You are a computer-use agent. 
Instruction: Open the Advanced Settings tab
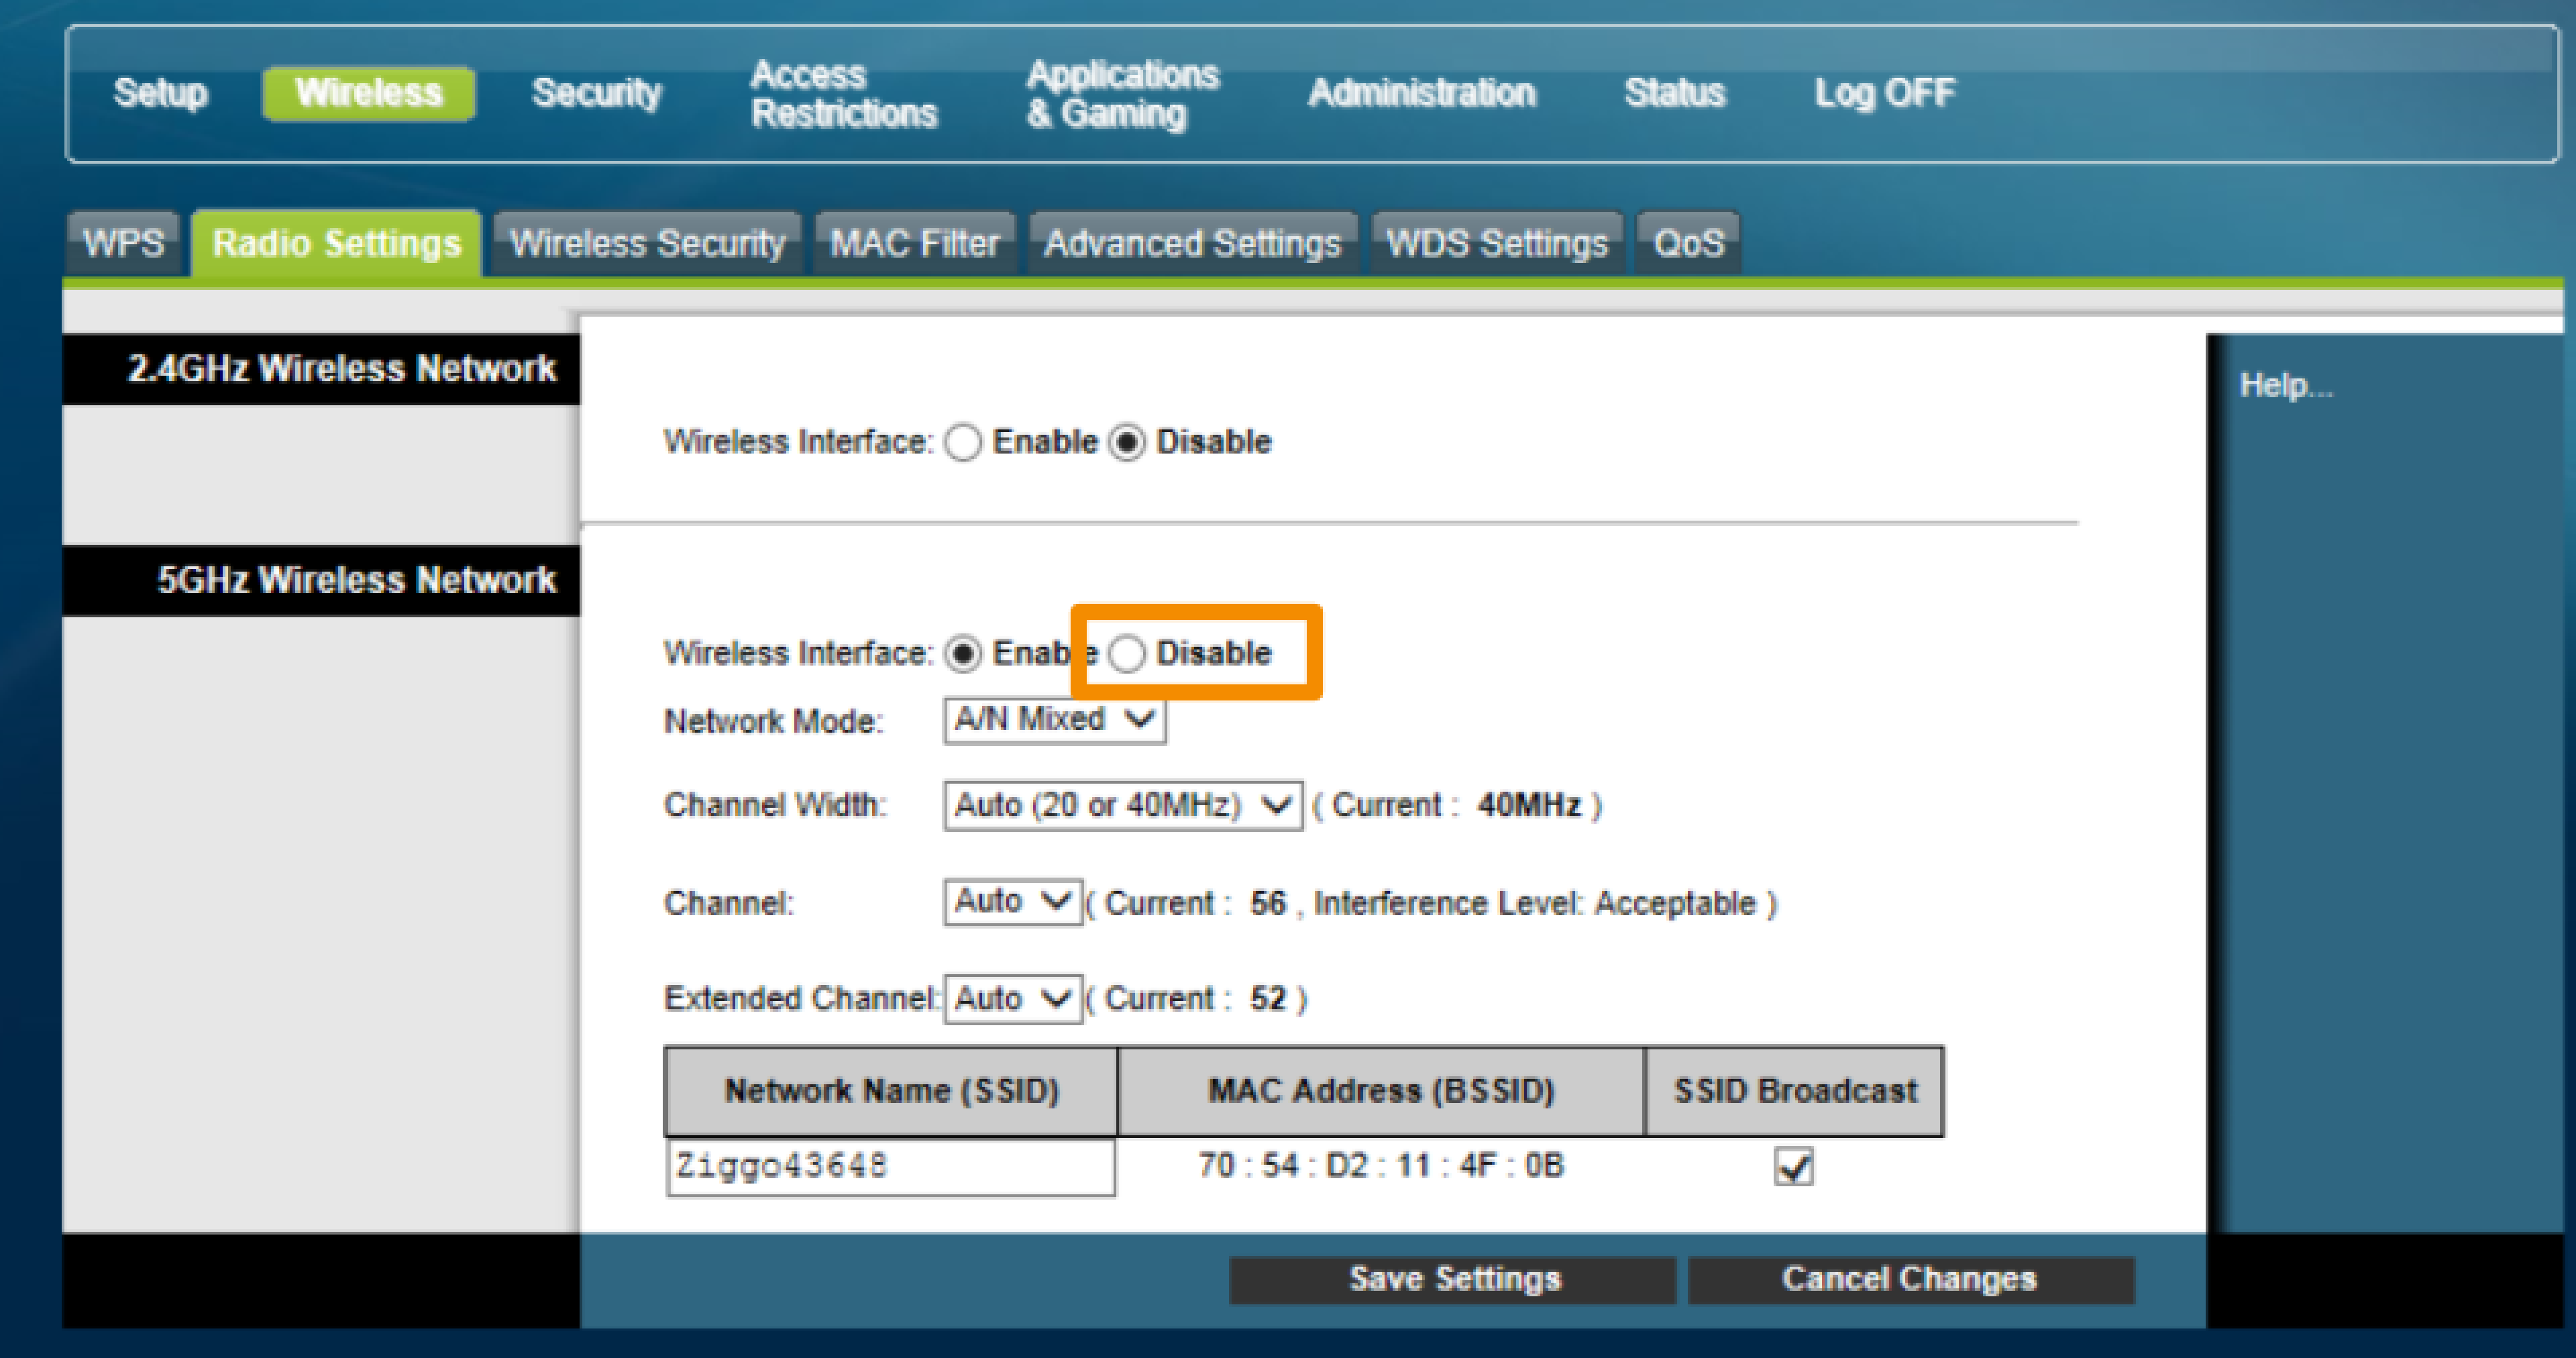[1191, 243]
